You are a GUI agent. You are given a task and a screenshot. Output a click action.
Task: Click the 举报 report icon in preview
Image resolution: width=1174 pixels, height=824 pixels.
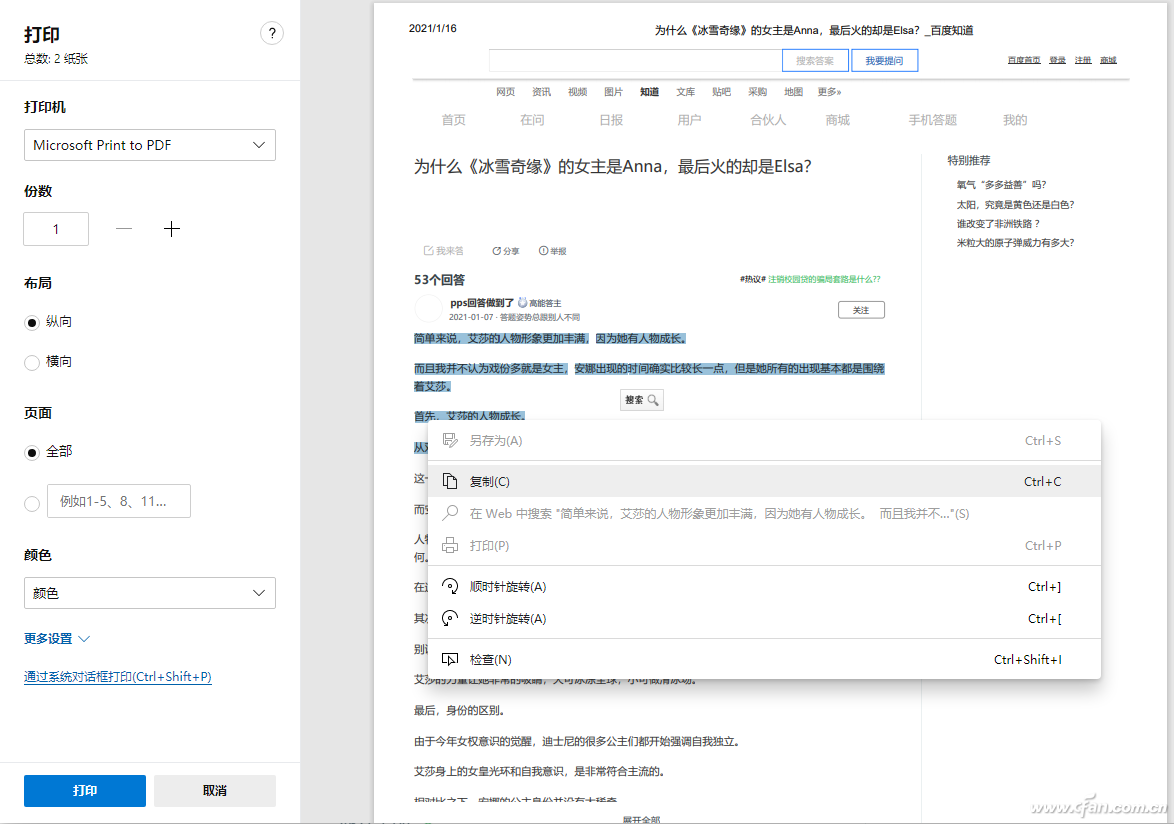coord(544,251)
